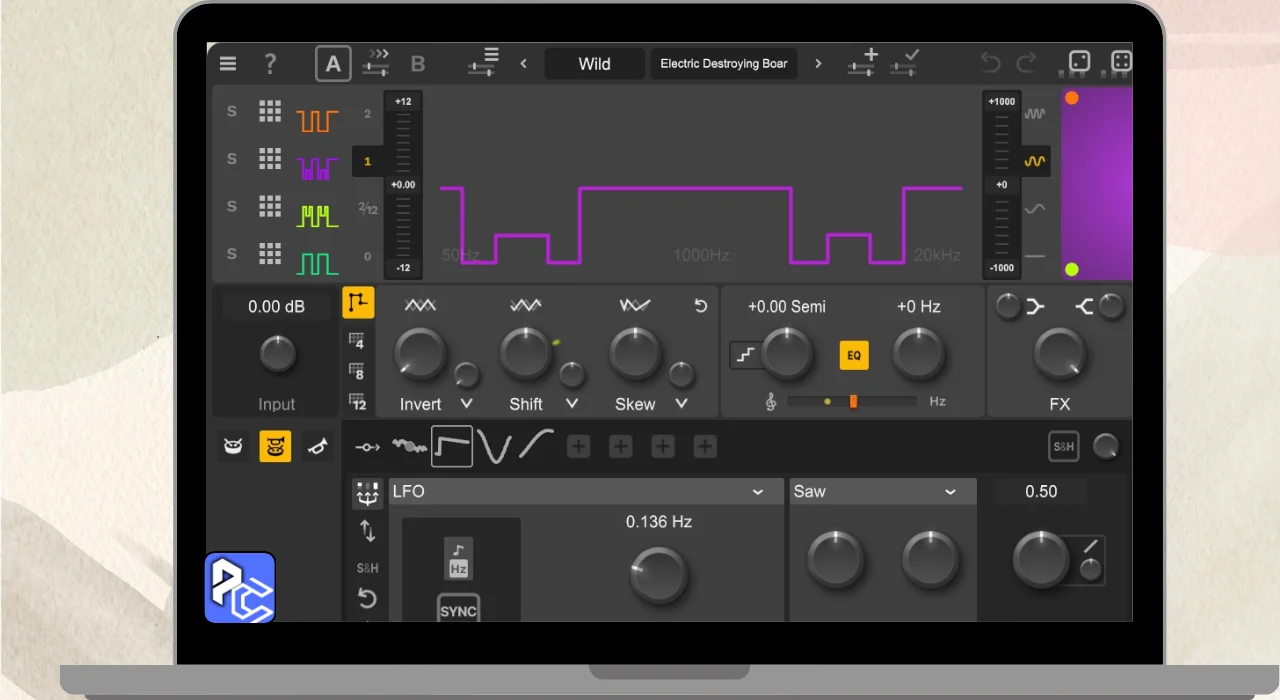Screen dimensions: 1280x700
Task: Toggle the yellow EQ button
Action: pyautogui.click(x=854, y=355)
